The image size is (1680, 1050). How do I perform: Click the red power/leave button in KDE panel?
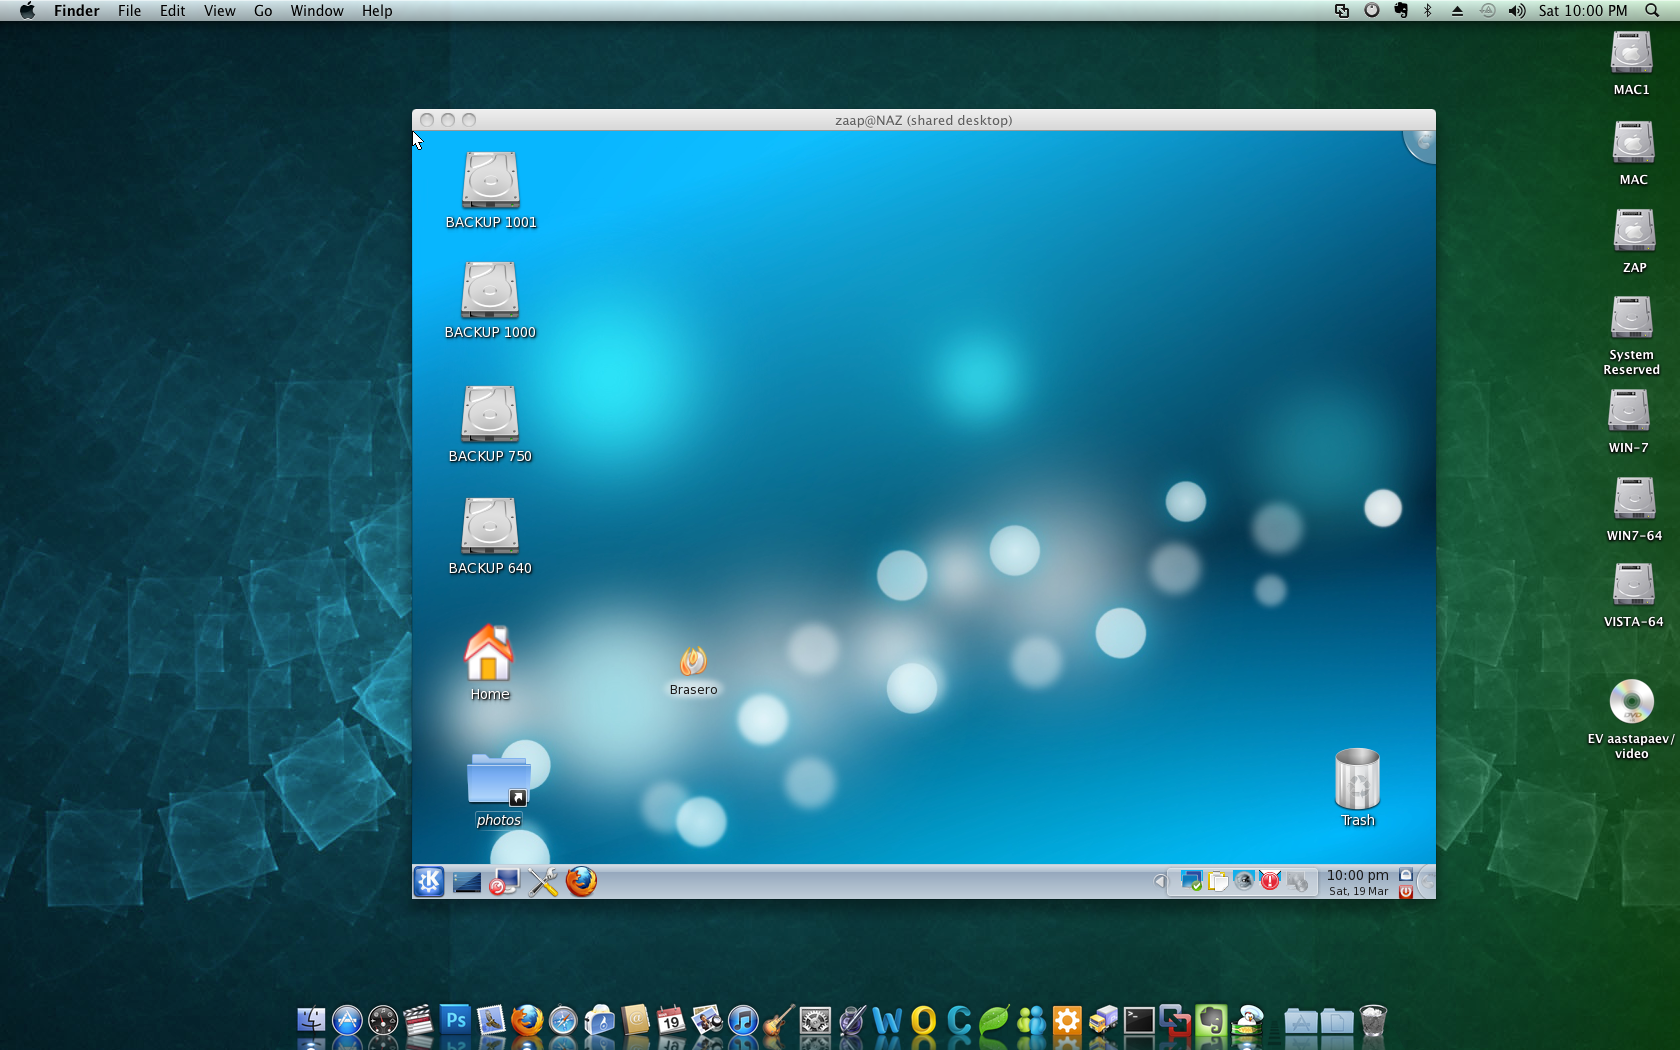click(x=1406, y=891)
